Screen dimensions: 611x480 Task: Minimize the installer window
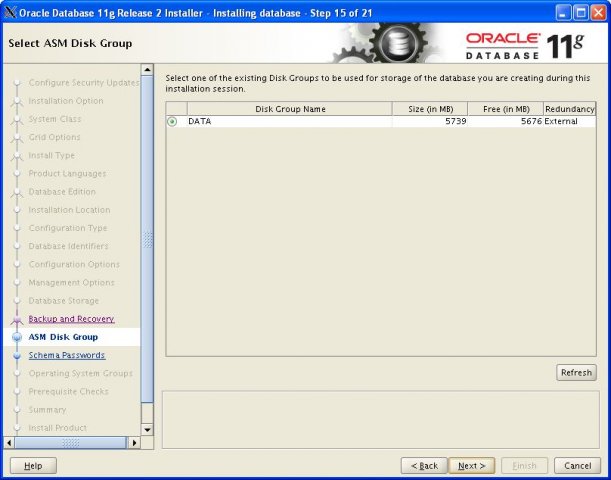coord(563,13)
